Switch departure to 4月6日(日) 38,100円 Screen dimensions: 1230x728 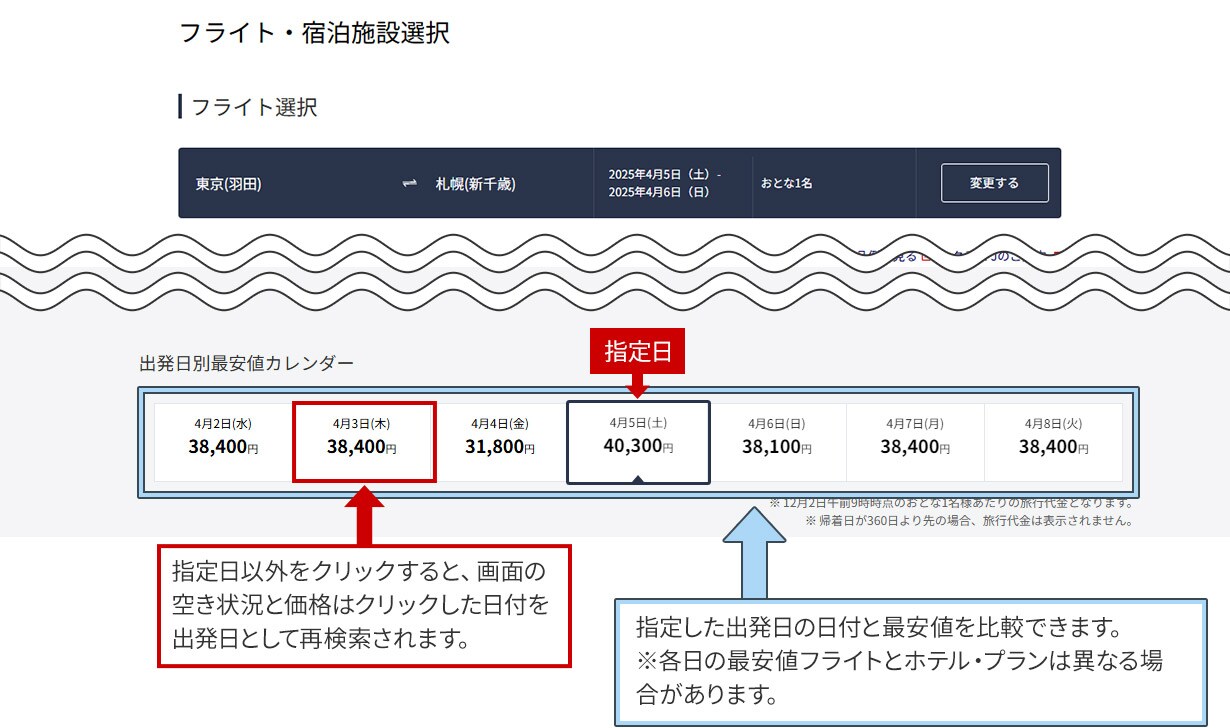(x=776, y=442)
